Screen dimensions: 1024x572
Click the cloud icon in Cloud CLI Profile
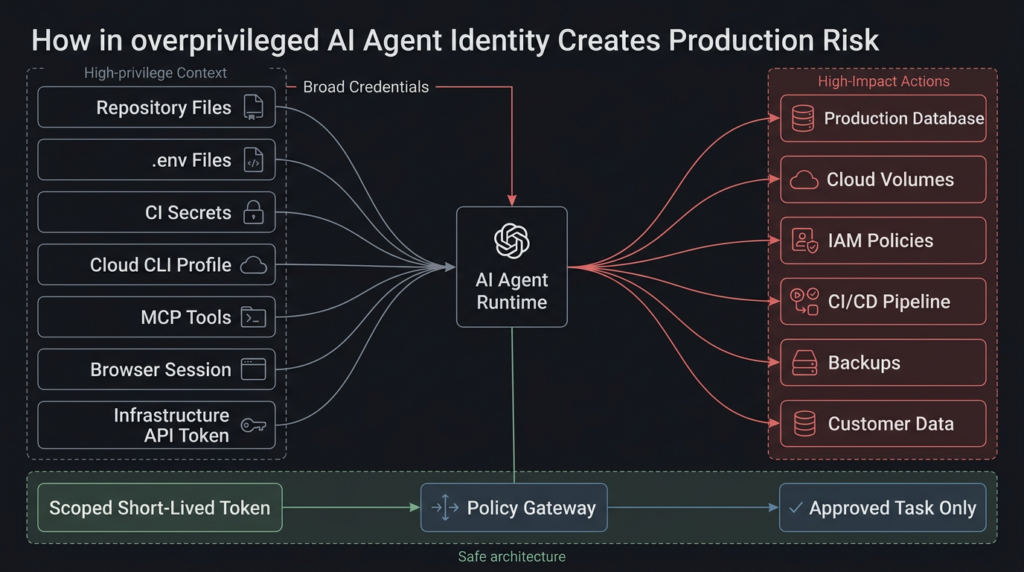(x=254, y=265)
